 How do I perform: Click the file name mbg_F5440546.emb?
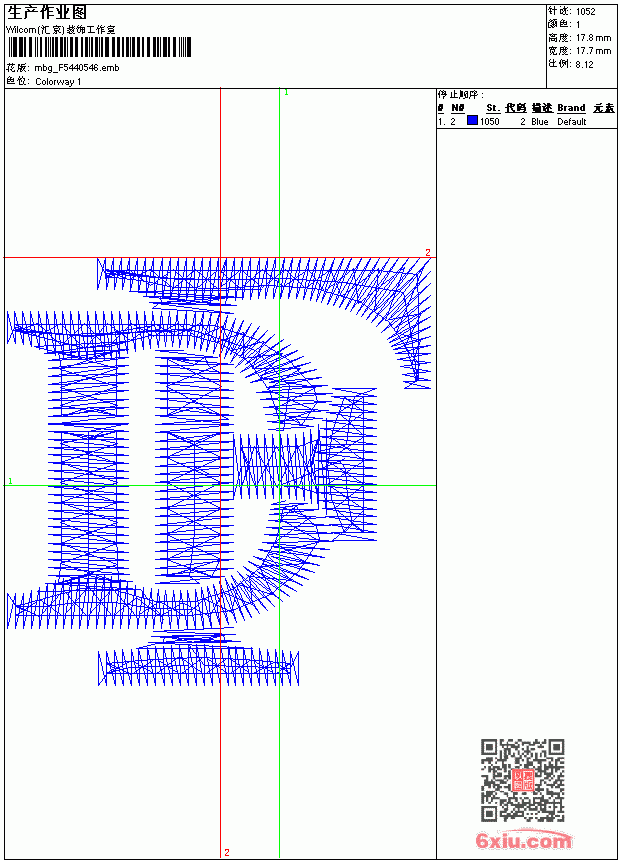tap(77, 68)
